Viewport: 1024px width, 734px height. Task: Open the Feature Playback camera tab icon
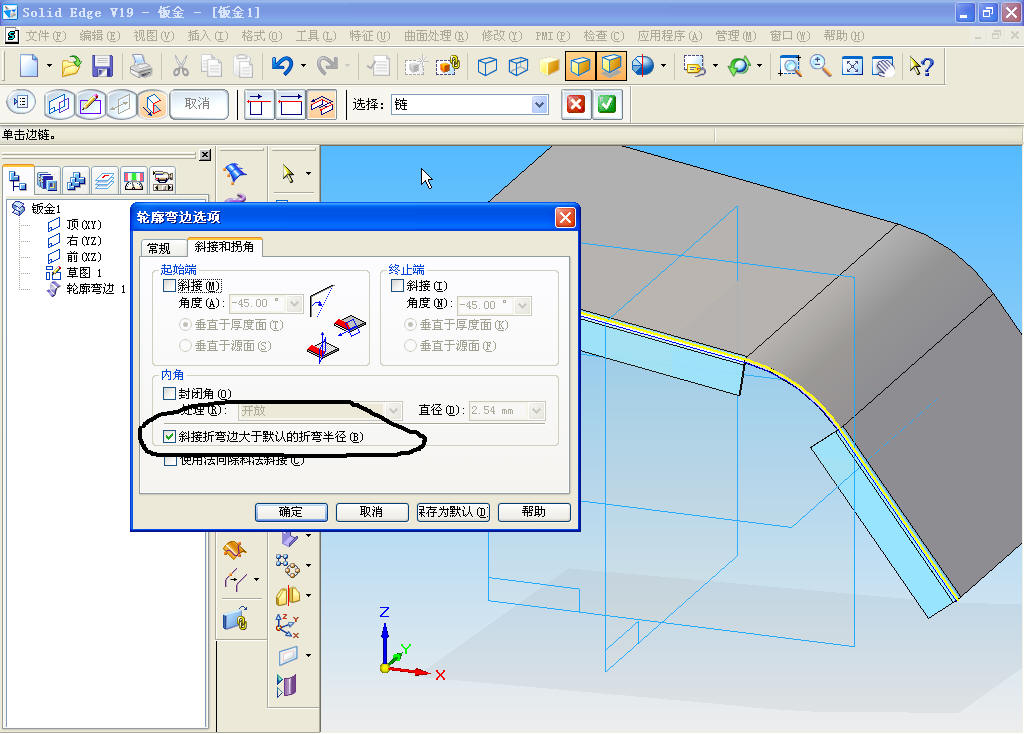pyautogui.click(x=163, y=180)
